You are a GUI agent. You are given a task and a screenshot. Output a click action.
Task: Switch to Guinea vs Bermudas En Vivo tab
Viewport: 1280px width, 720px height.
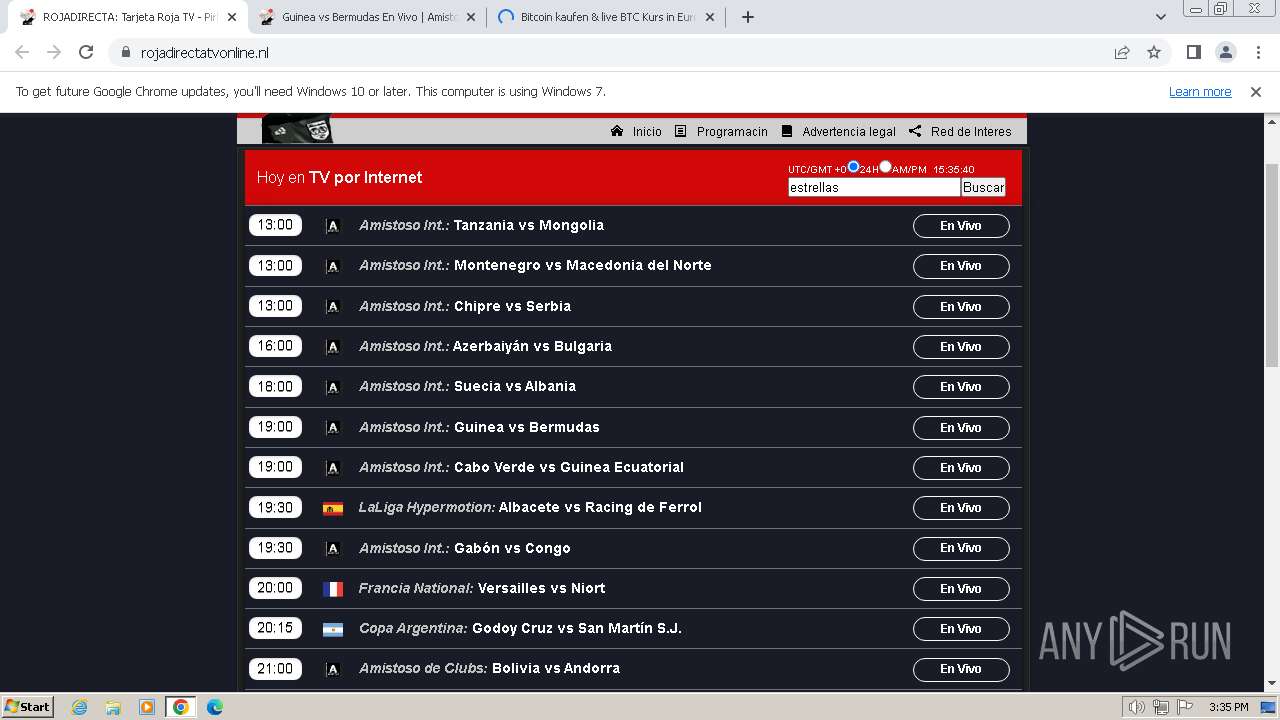368,17
